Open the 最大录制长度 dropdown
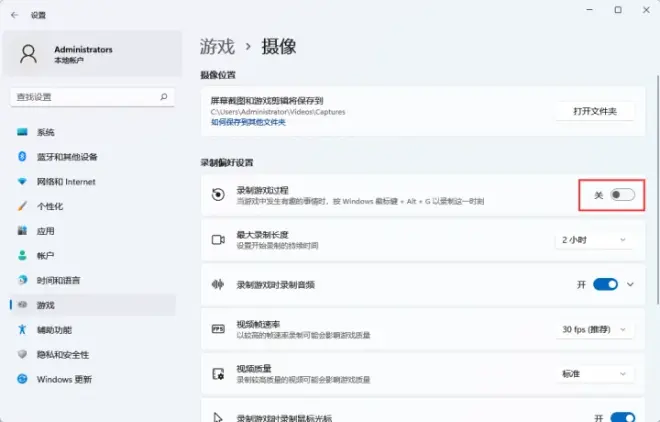This screenshot has width=660, height=422. pos(595,240)
